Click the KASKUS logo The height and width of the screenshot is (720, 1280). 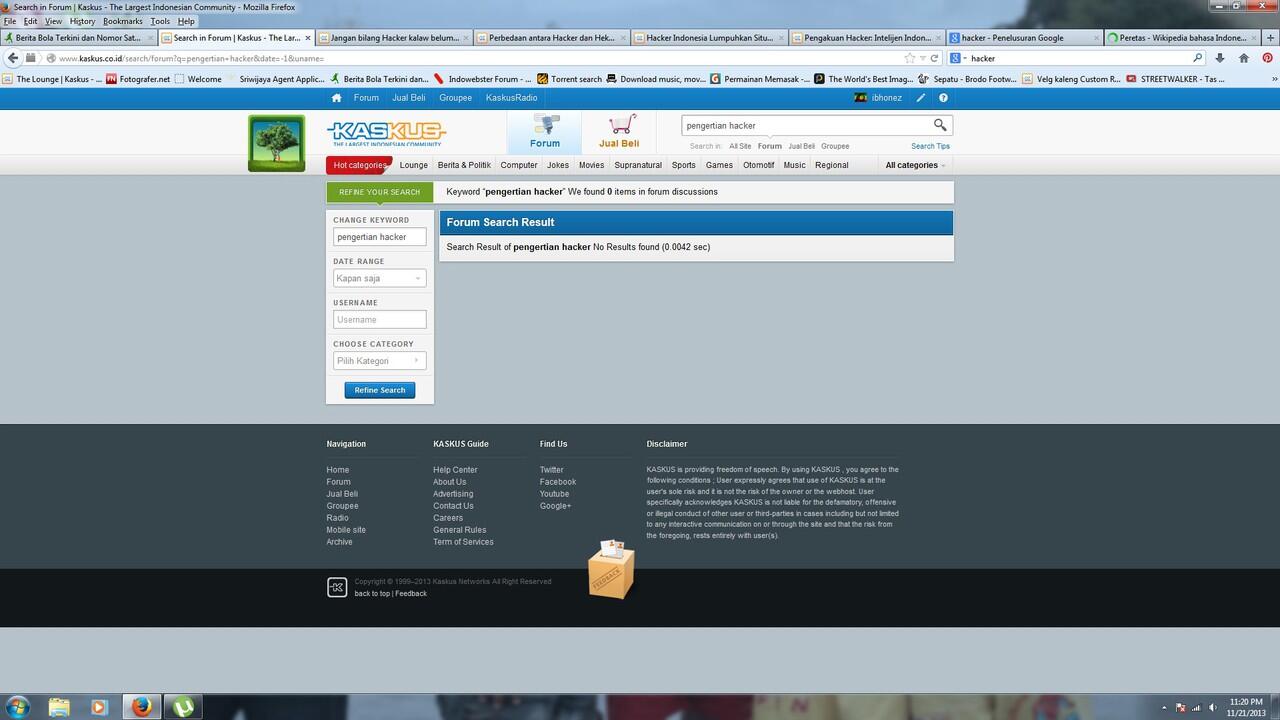pos(386,132)
